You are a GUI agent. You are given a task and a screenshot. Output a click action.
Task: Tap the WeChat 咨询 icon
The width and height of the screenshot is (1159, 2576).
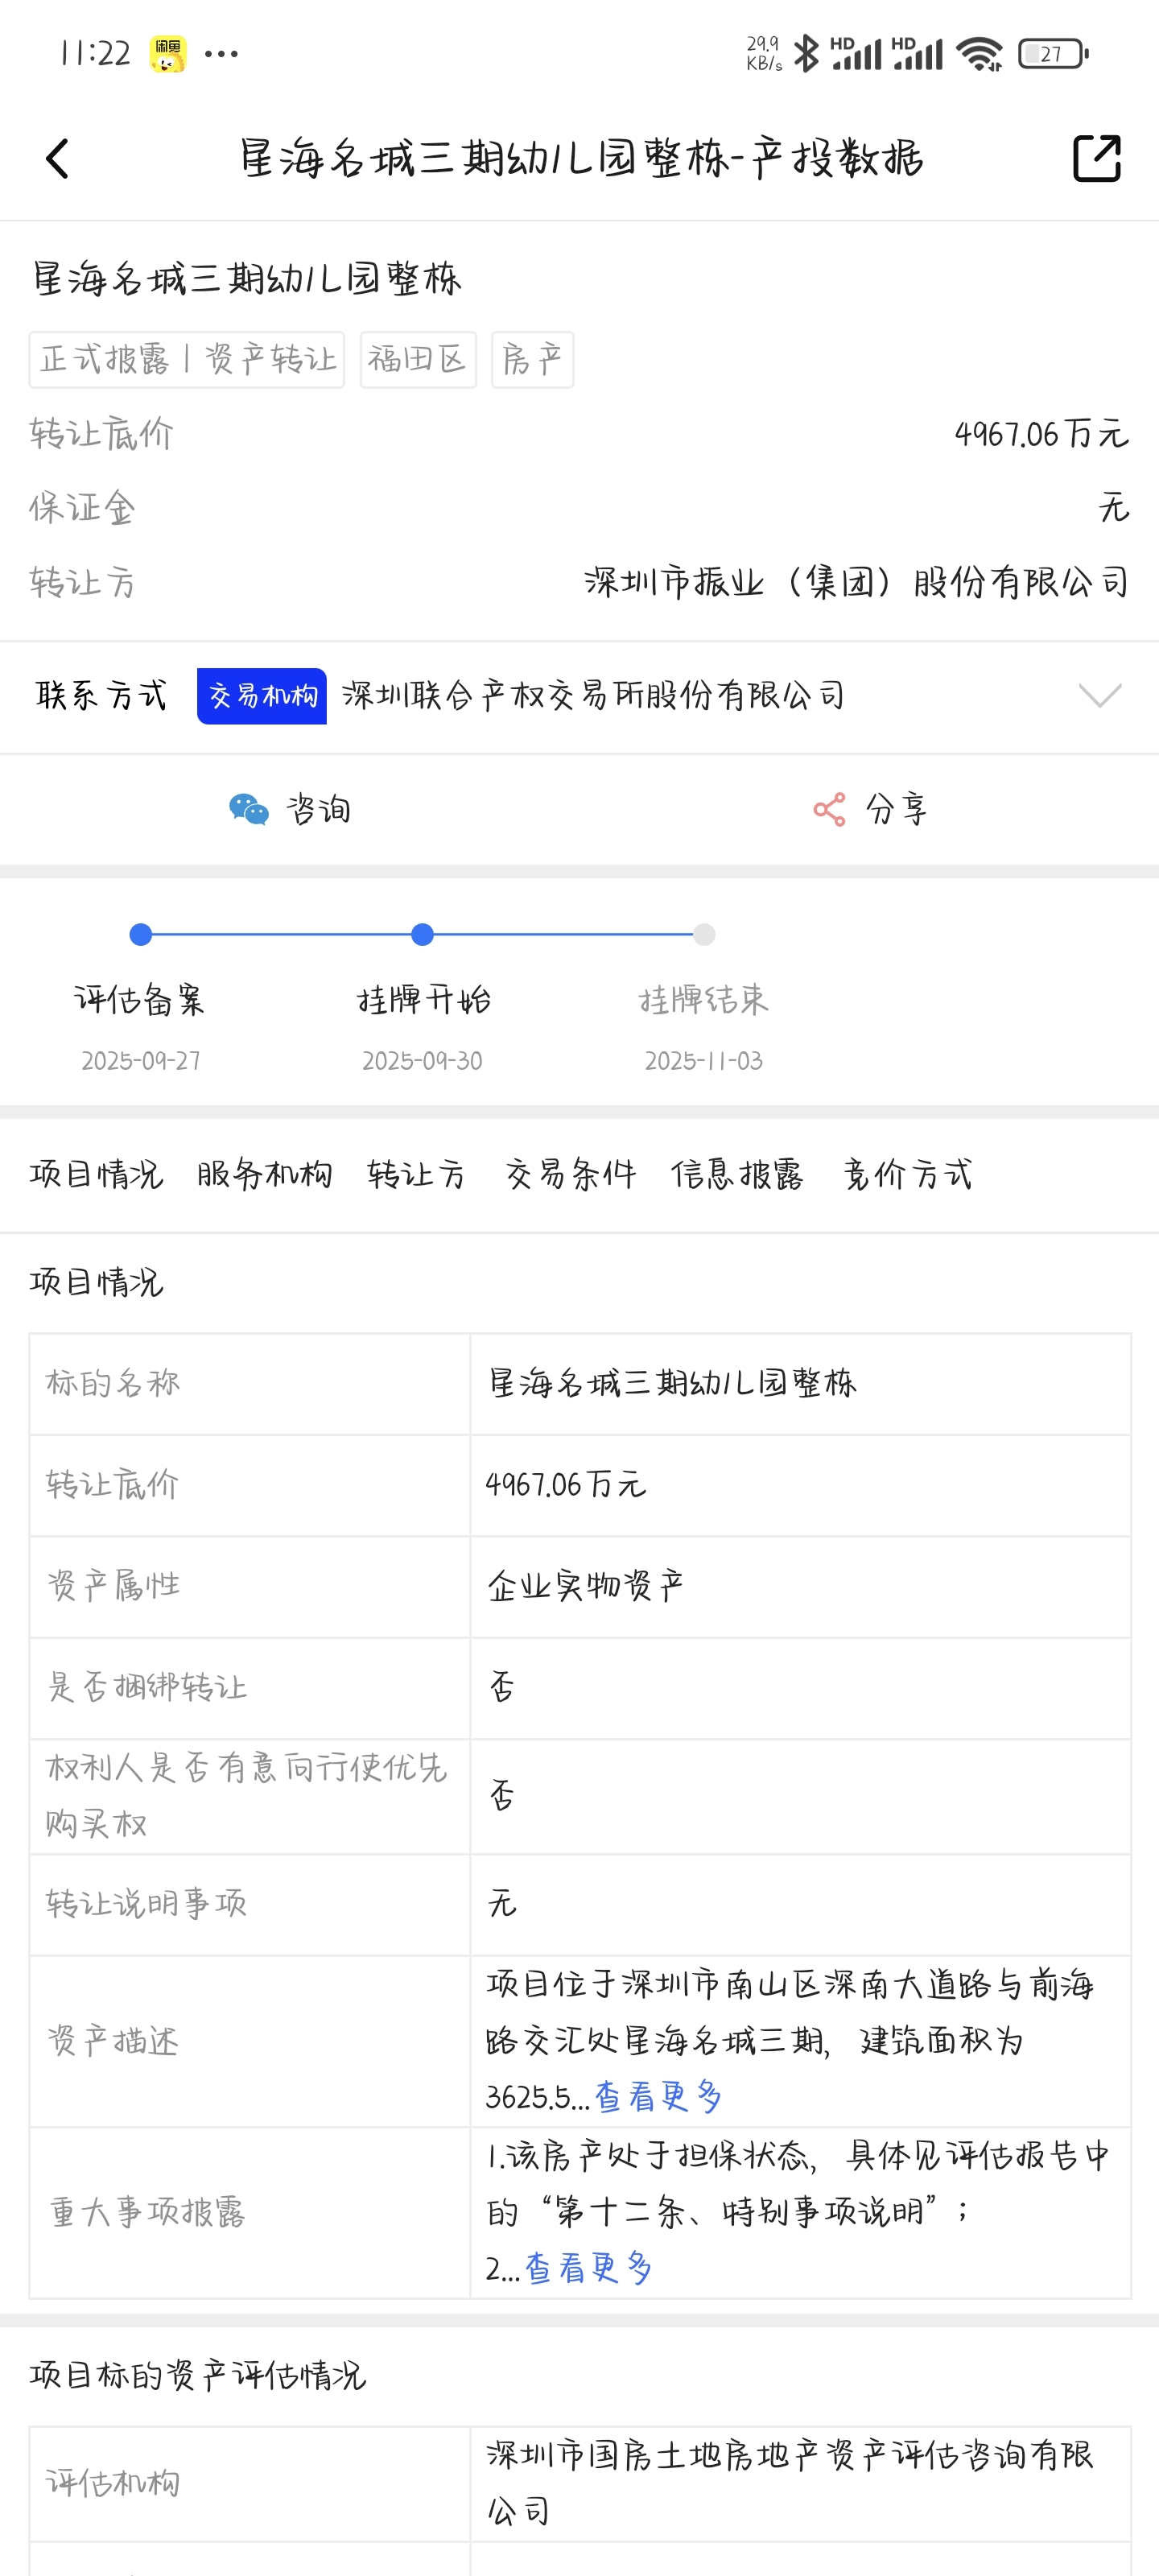click(x=248, y=809)
